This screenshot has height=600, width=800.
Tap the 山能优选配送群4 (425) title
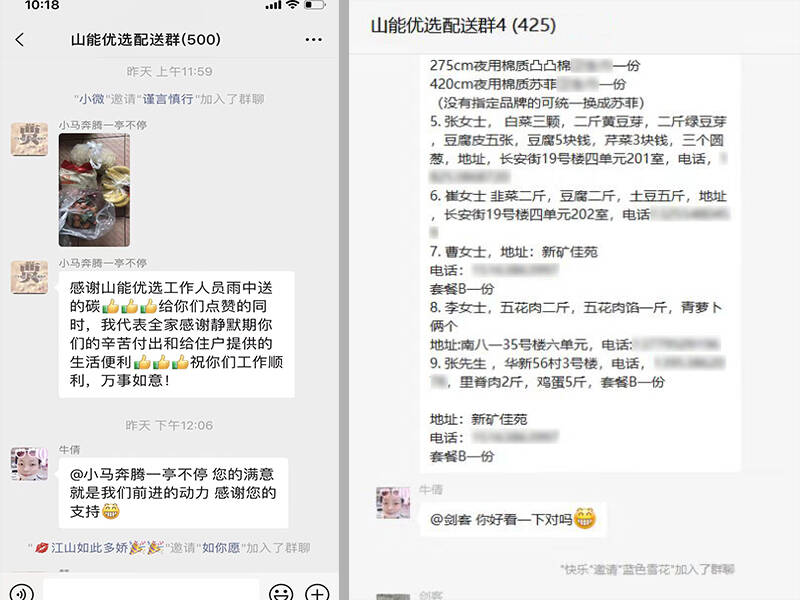tap(463, 25)
